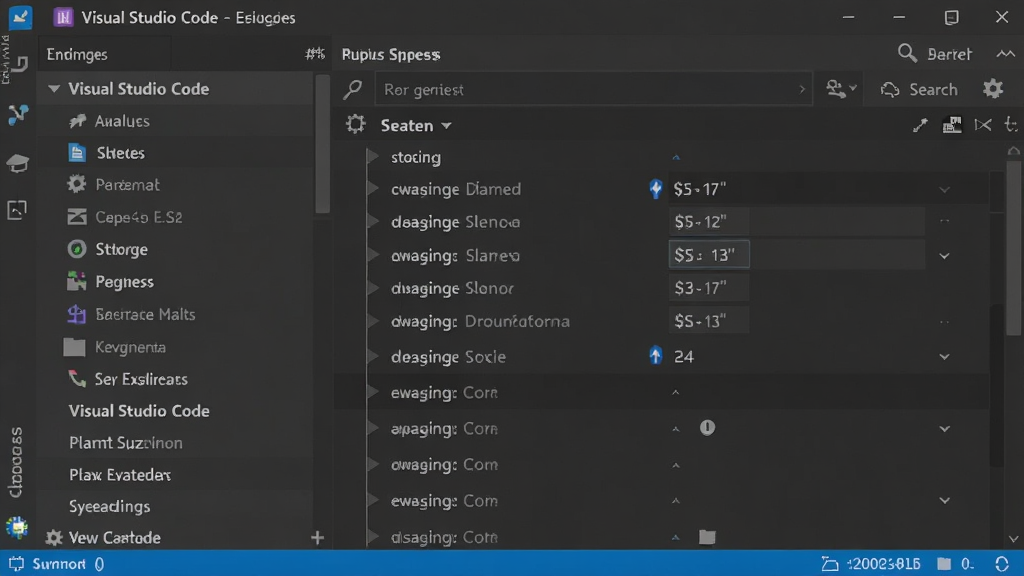
Task: Select Baeirtace Malts tree item
Action: coord(176,314)
